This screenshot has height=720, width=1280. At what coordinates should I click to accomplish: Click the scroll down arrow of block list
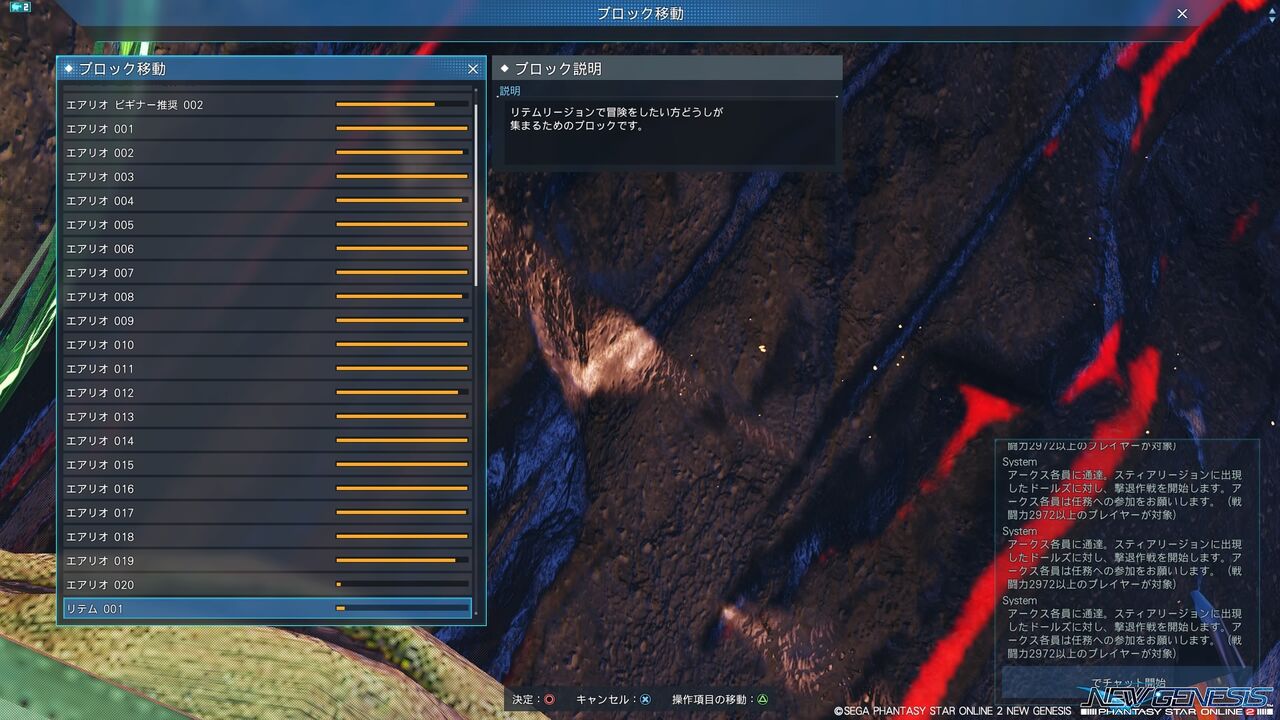click(x=476, y=614)
